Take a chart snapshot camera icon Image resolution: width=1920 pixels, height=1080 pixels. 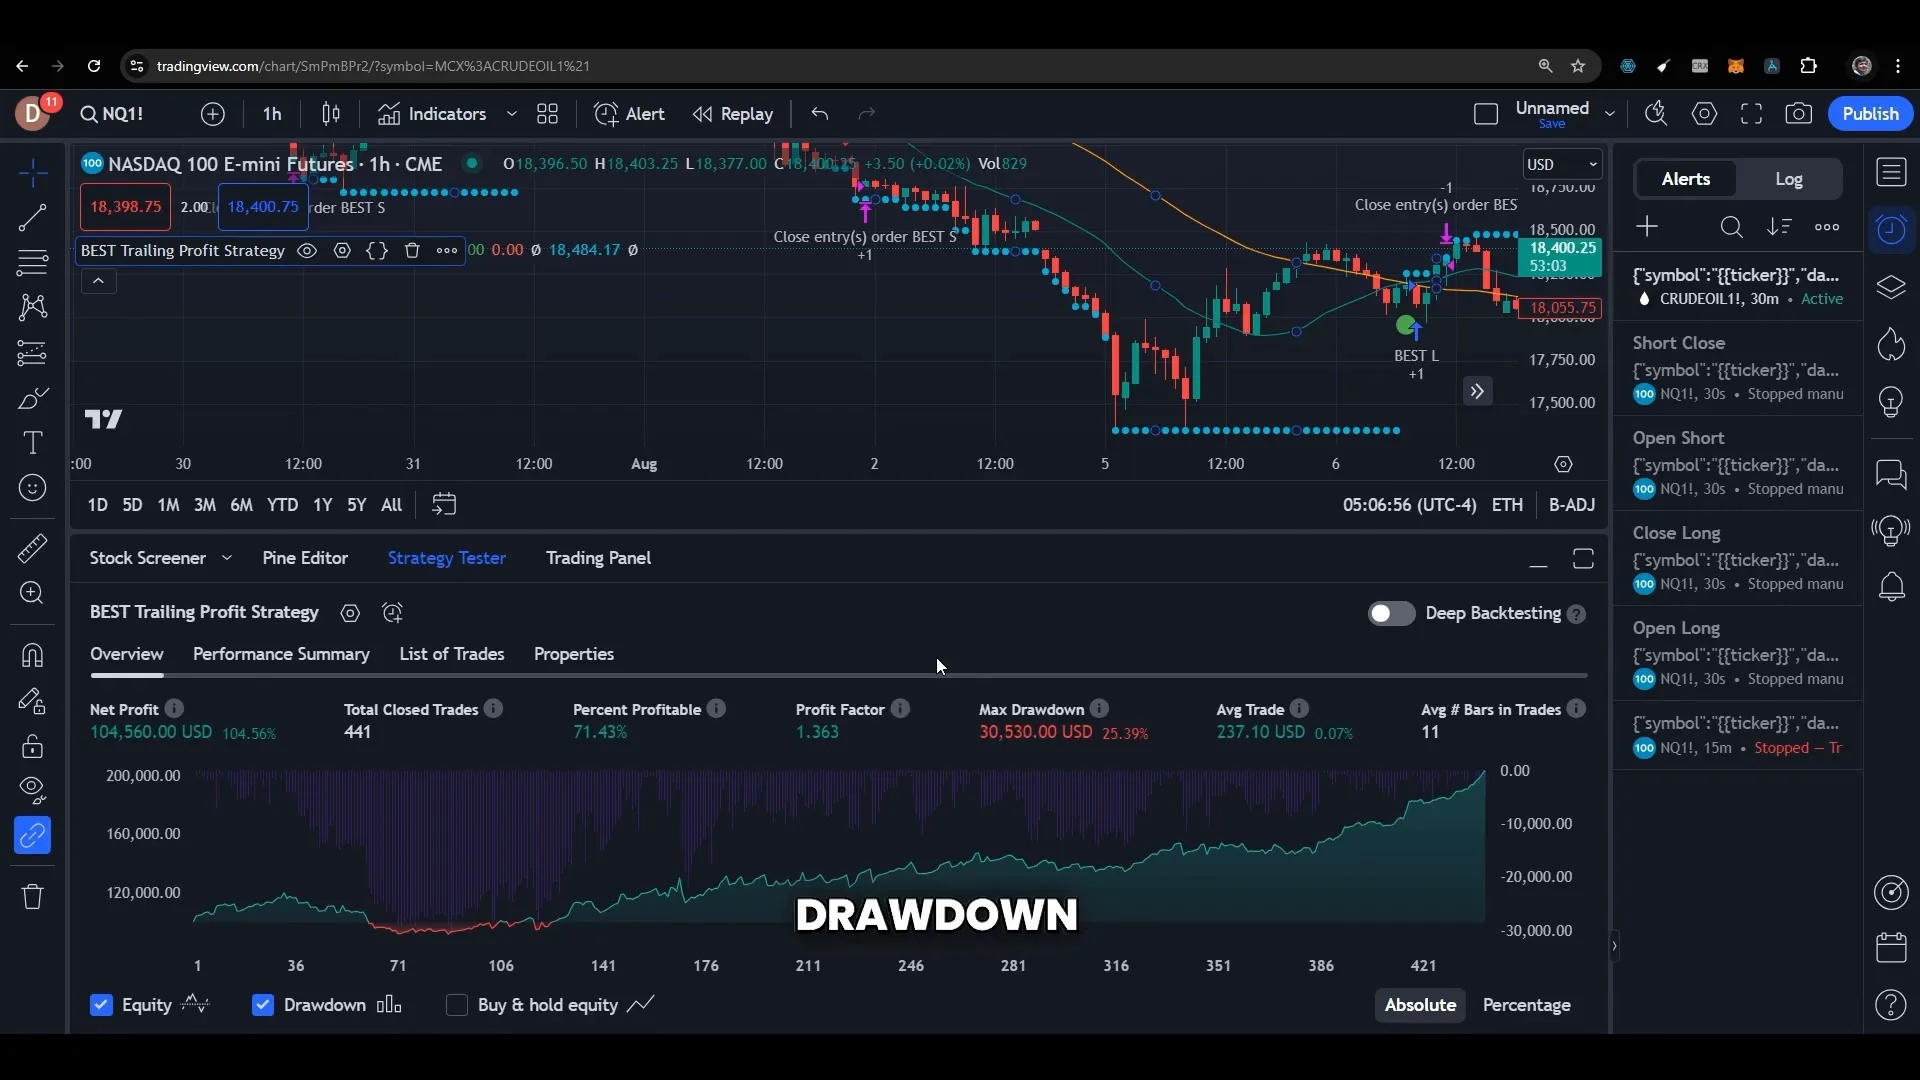[1798, 114]
